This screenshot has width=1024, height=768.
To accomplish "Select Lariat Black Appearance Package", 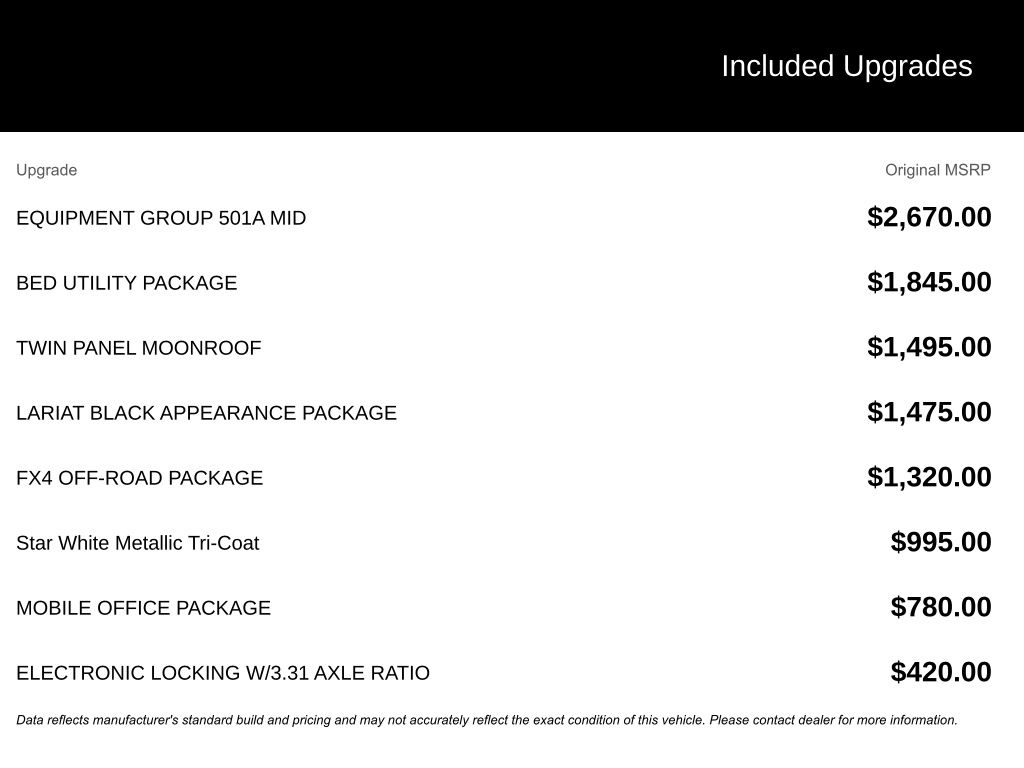I will [x=206, y=413].
